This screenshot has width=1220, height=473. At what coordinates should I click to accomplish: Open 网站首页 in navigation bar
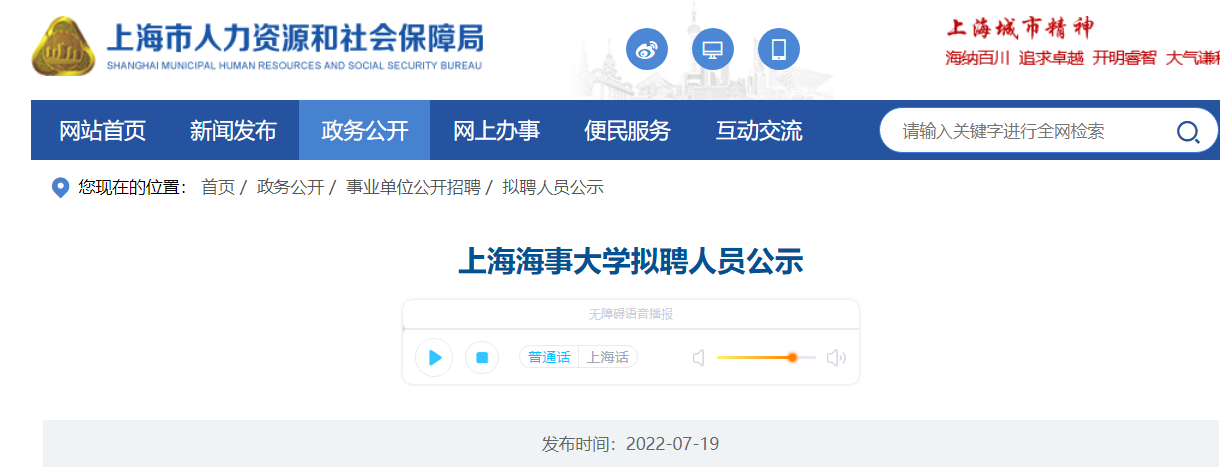[x=103, y=130]
